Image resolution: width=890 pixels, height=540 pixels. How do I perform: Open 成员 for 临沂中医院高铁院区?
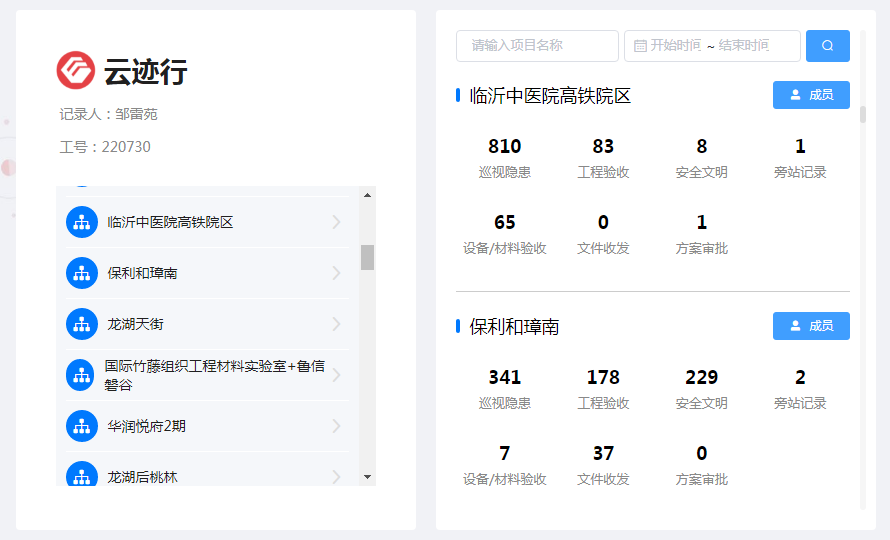coord(810,95)
